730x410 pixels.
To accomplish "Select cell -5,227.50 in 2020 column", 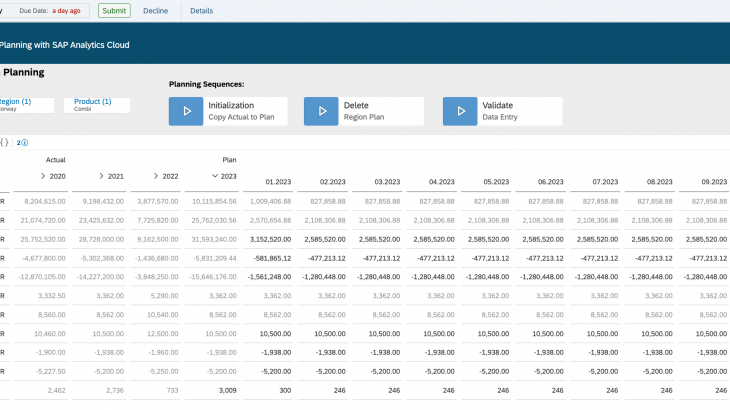I will (51, 371).
